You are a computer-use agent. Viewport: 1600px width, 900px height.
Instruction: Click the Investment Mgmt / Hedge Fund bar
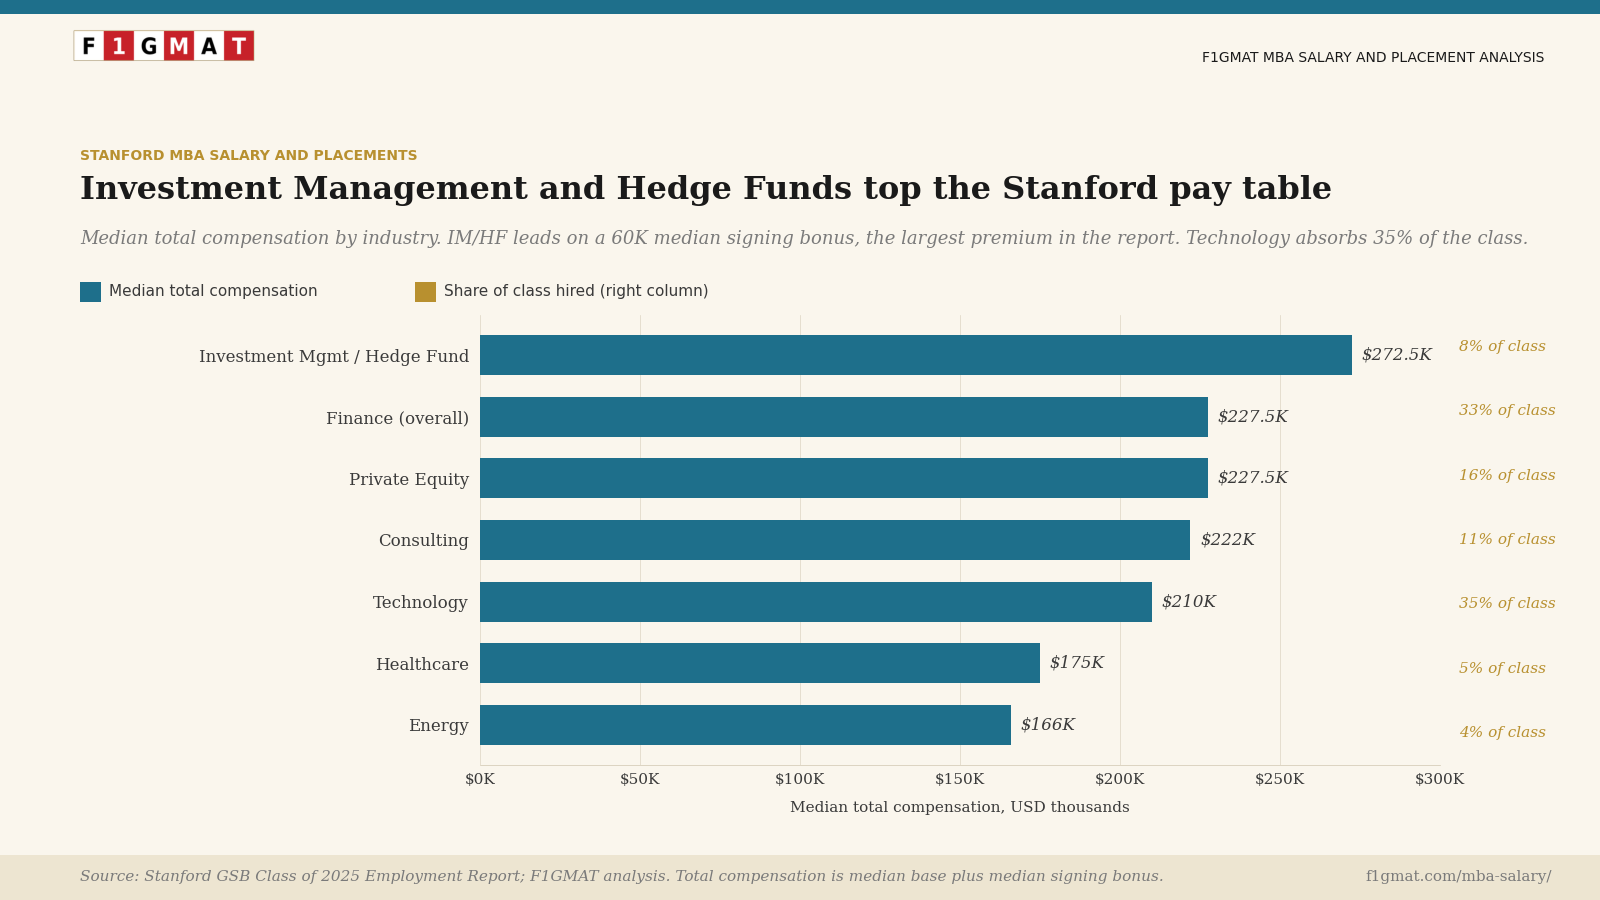916,355
